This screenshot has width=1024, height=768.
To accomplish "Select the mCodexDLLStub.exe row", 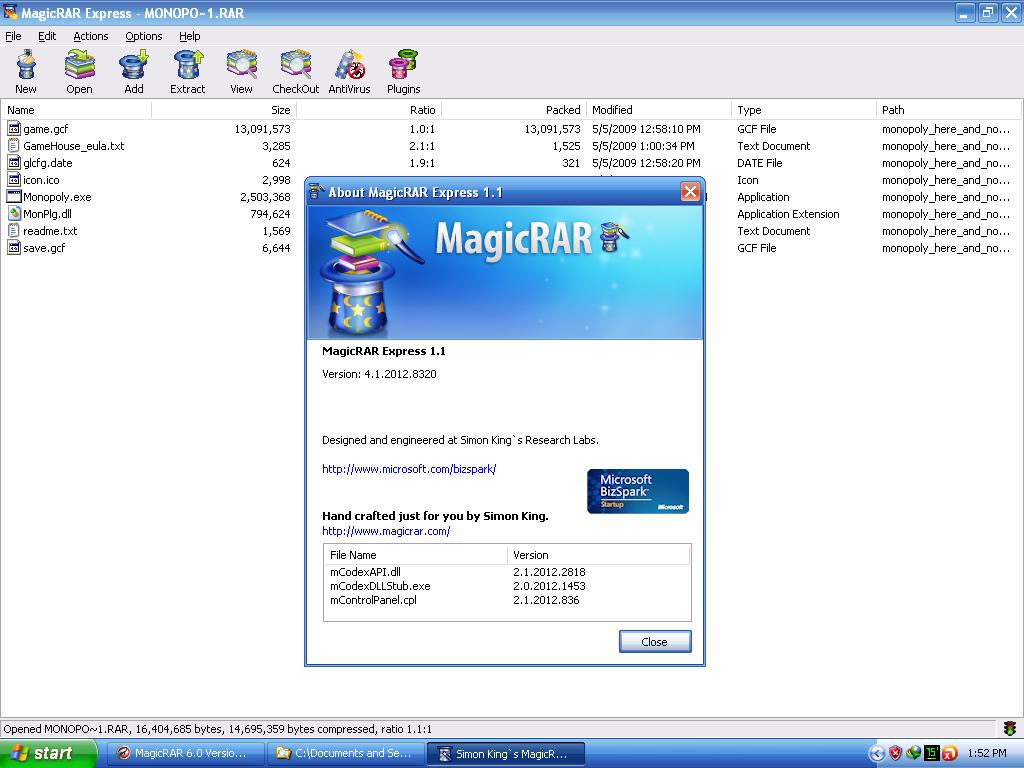I will pos(507,586).
